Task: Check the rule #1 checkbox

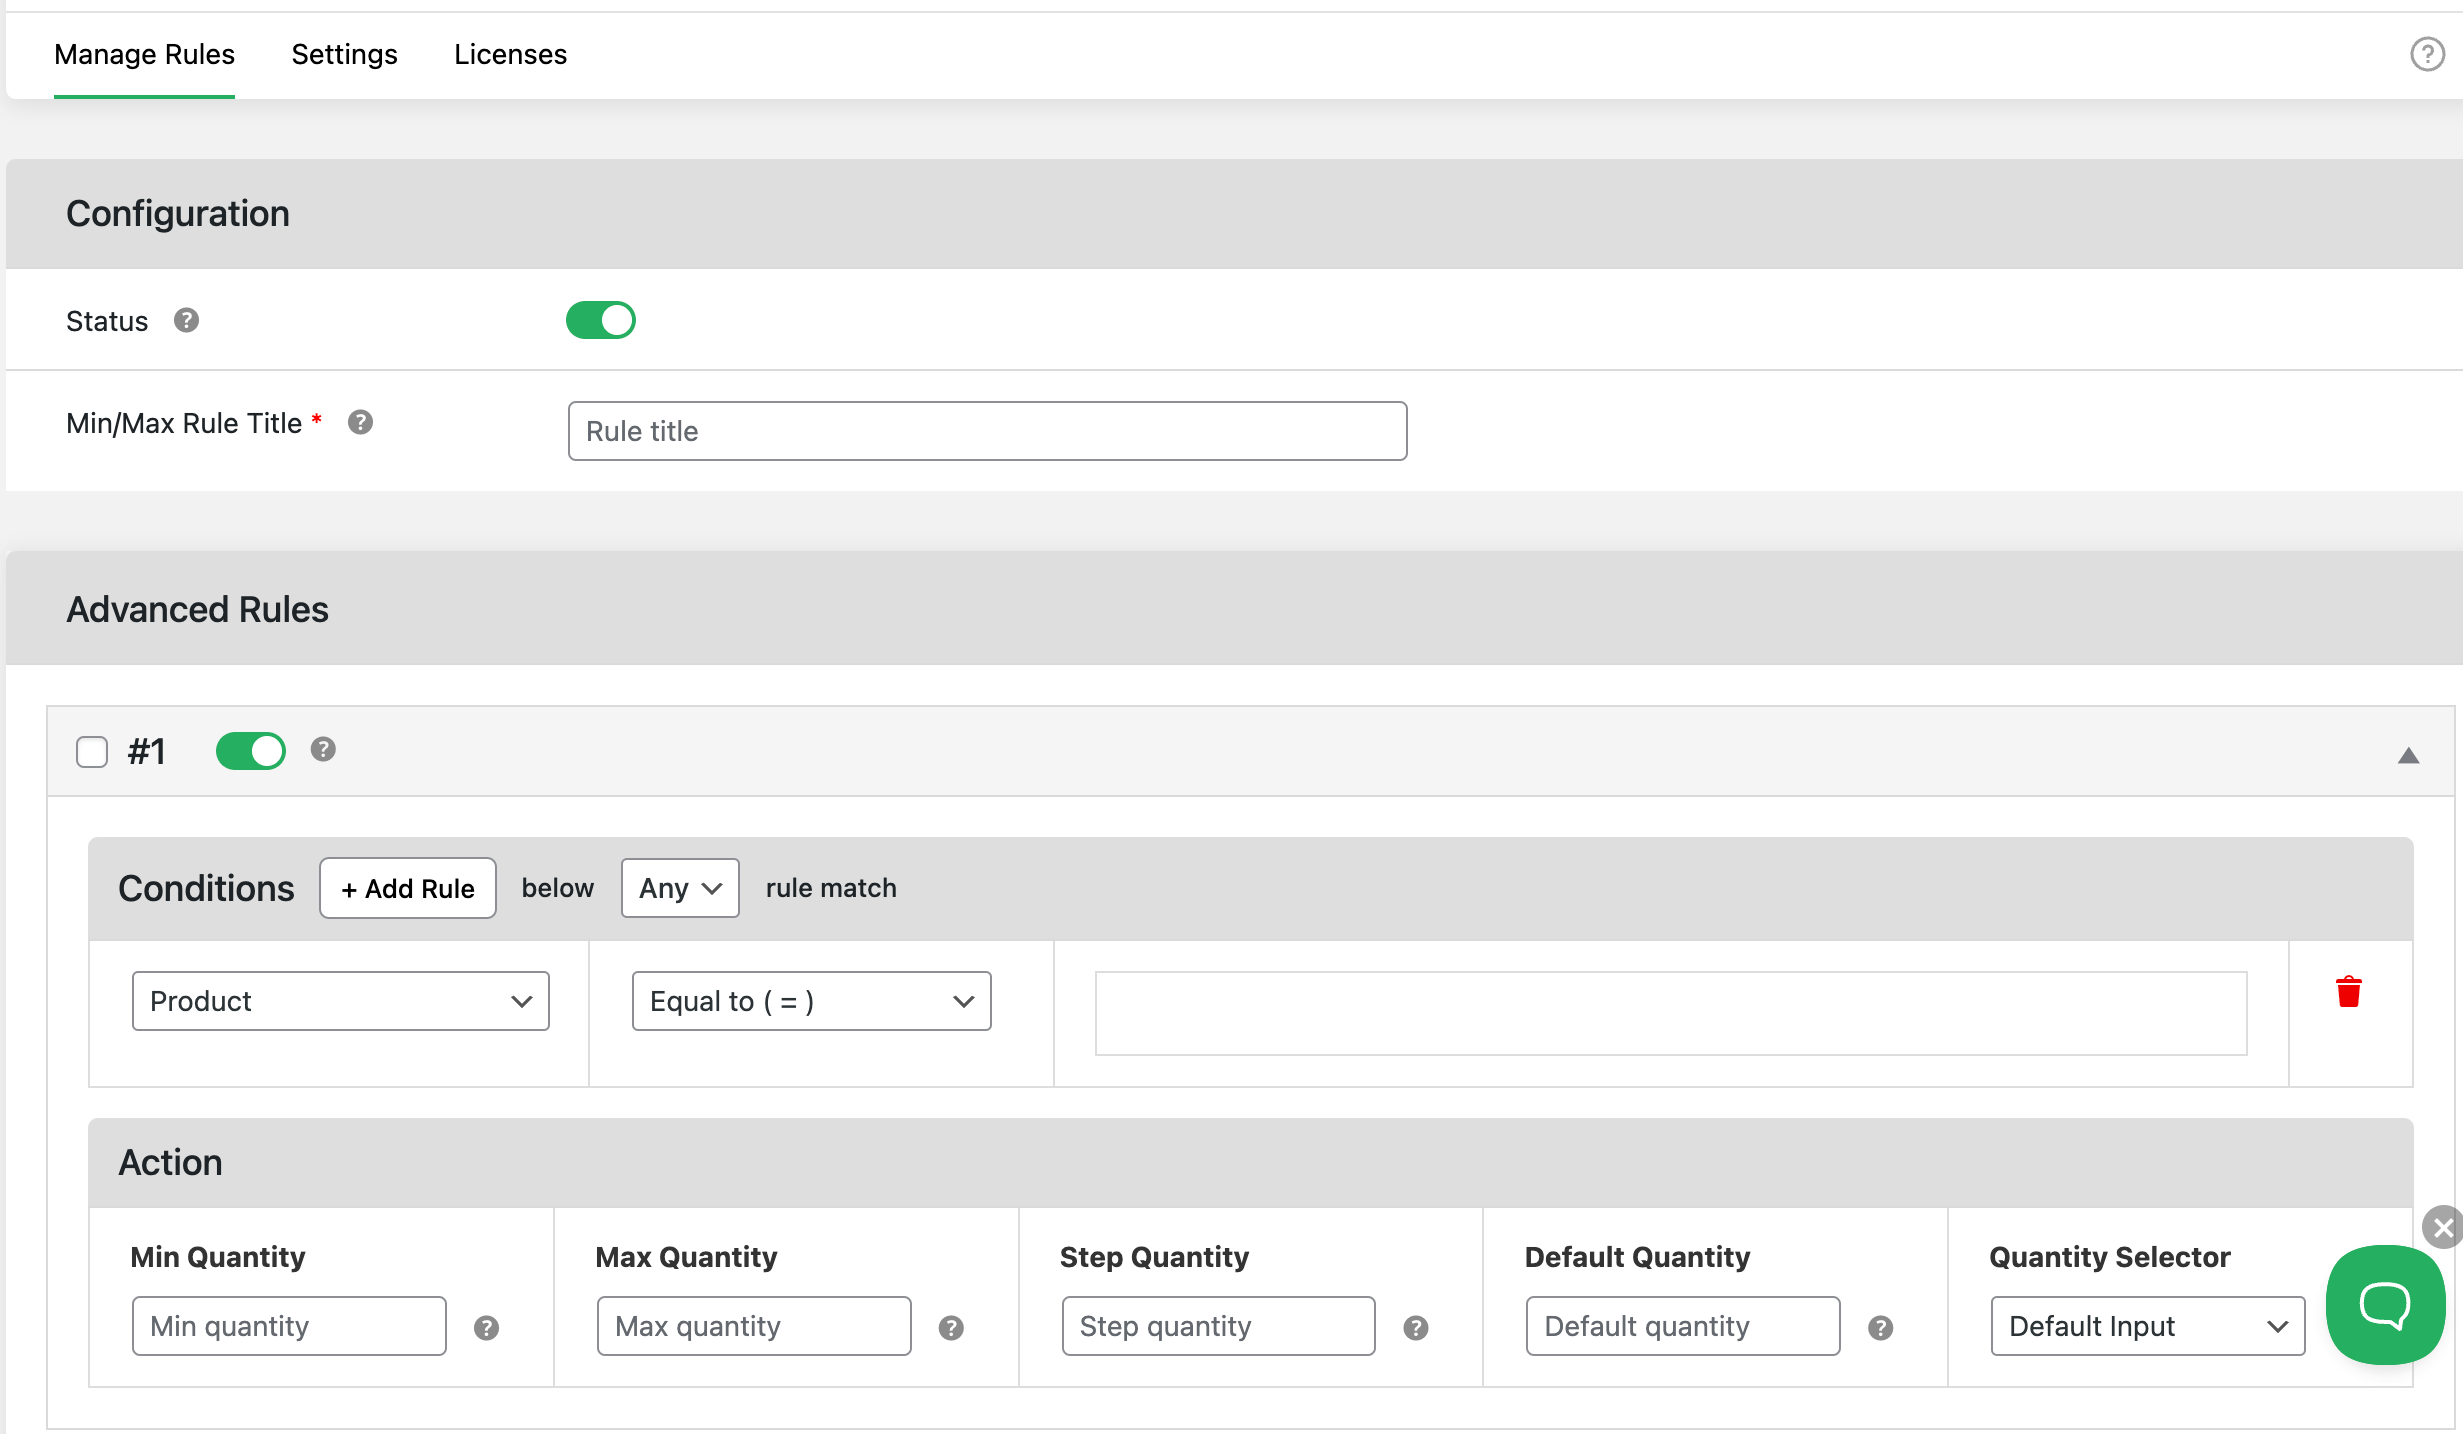Action: pos(92,751)
